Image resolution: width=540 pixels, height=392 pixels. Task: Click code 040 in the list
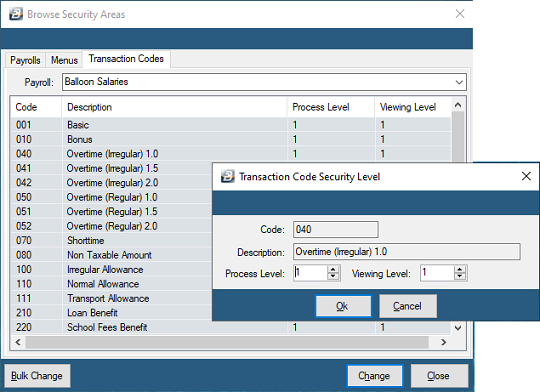click(24, 154)
